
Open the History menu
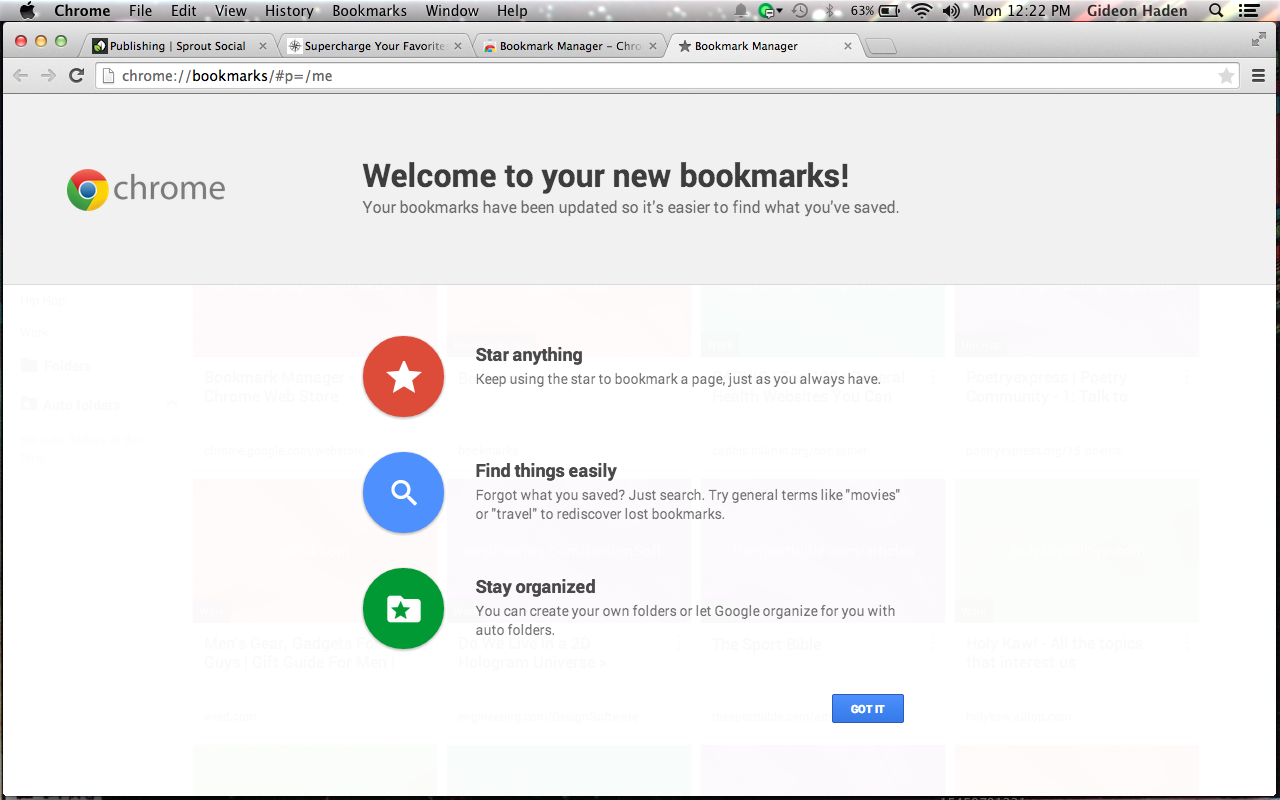click(289, 11)
